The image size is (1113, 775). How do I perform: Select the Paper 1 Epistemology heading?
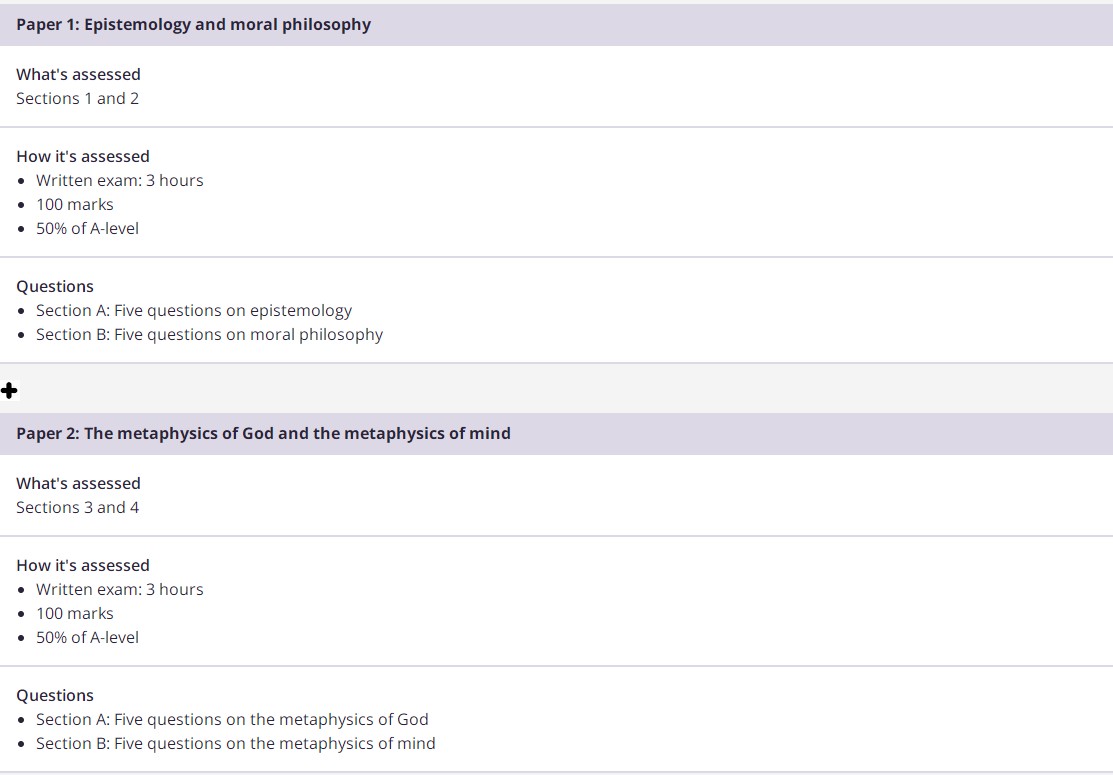coord(194,24)
